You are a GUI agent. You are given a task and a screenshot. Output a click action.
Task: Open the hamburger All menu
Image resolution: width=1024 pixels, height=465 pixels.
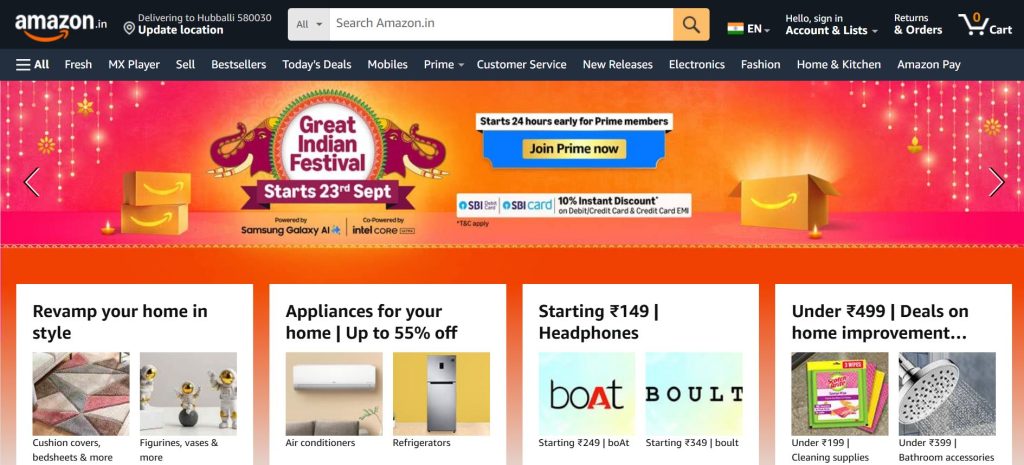pos(33,64)
